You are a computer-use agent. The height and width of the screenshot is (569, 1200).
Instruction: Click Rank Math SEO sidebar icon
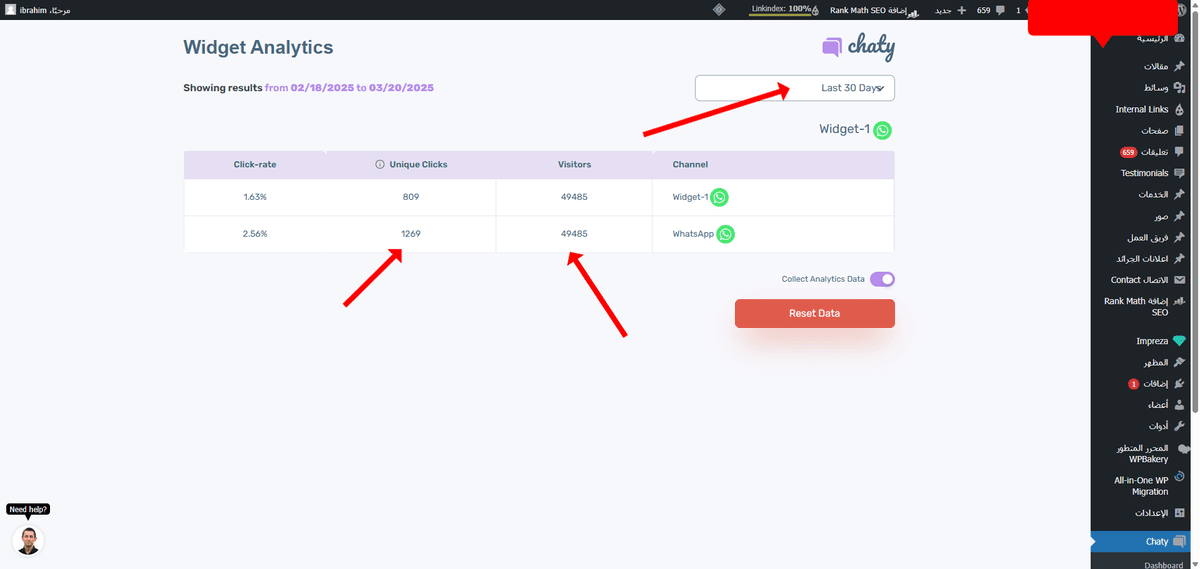click(1180, 301)
